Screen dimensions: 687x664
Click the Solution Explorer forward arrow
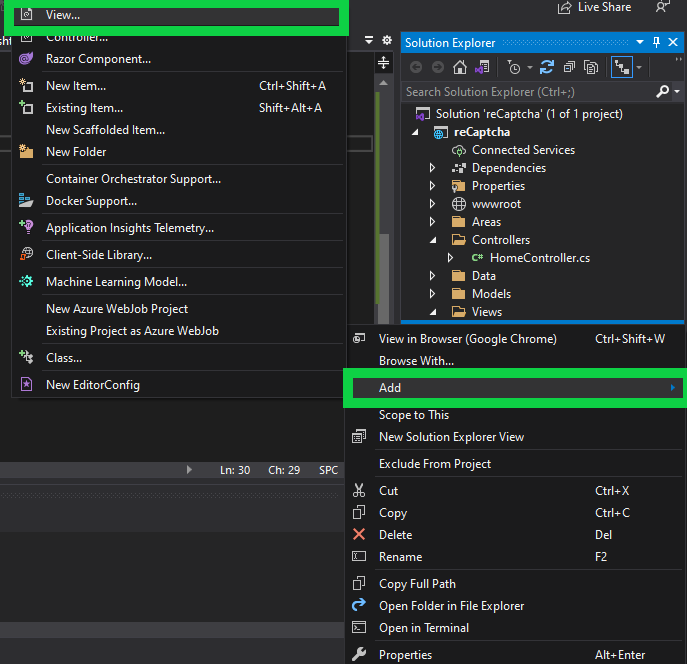[x=438, y=67]
